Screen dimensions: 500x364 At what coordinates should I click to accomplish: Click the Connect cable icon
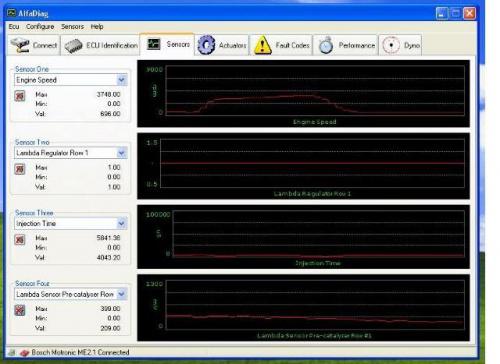[20, 45]
